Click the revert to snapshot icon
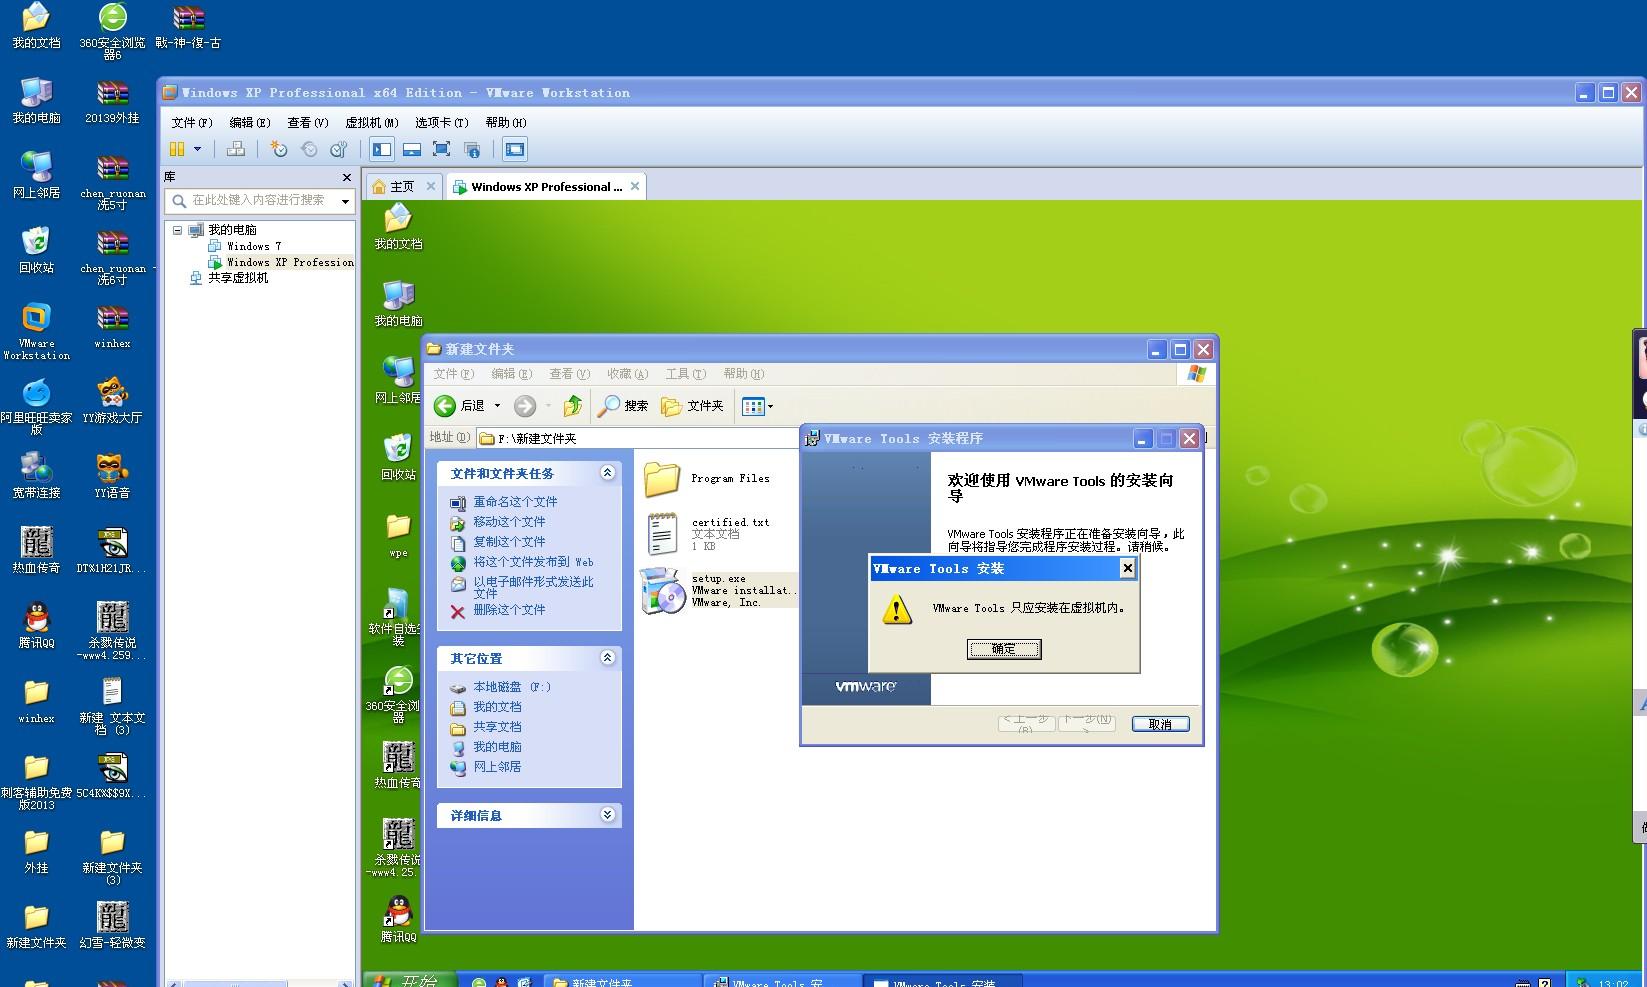The height and width of the screenshot is (987, 1647). coord(309,149)
